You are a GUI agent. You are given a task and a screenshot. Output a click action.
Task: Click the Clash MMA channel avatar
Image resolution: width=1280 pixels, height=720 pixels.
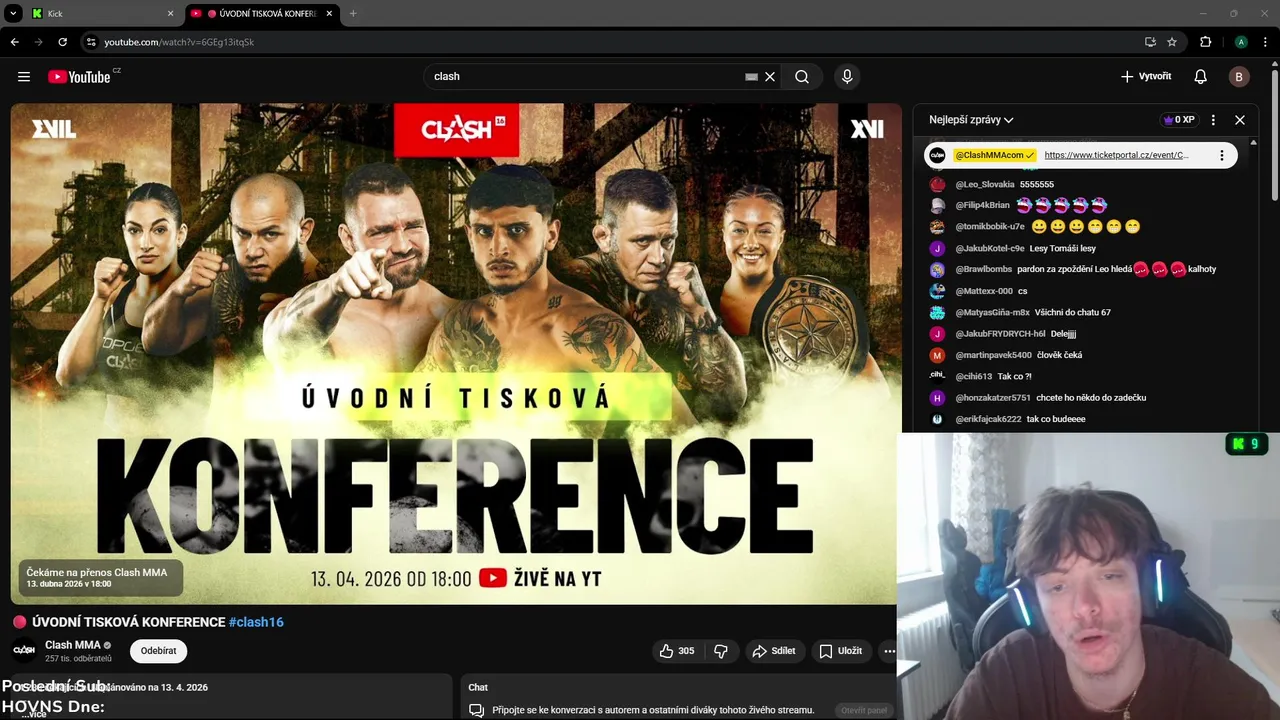(x=24, y=651)
